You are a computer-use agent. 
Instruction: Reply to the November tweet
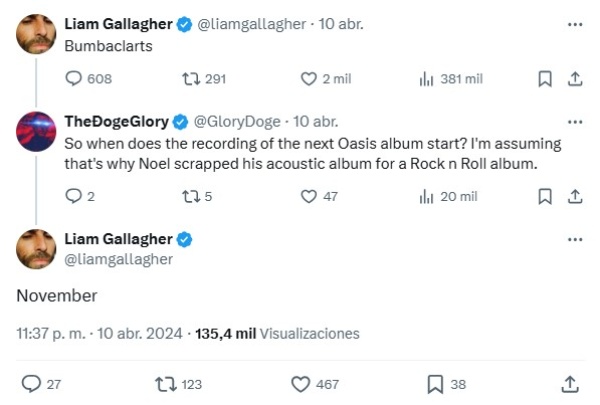tap(31, 383)
